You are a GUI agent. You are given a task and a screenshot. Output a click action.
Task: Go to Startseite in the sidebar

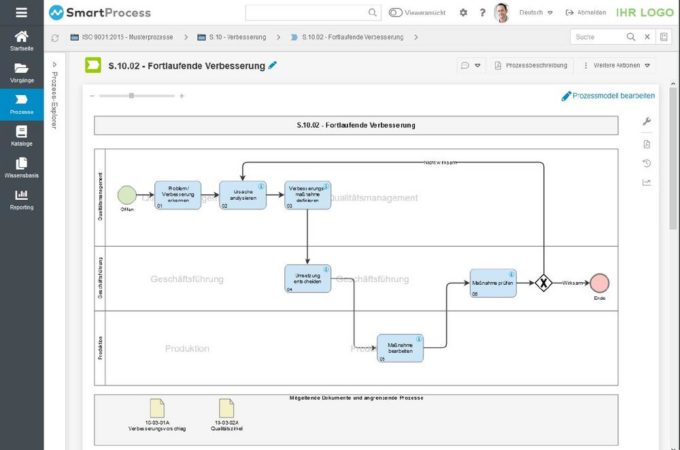[21, 41]
